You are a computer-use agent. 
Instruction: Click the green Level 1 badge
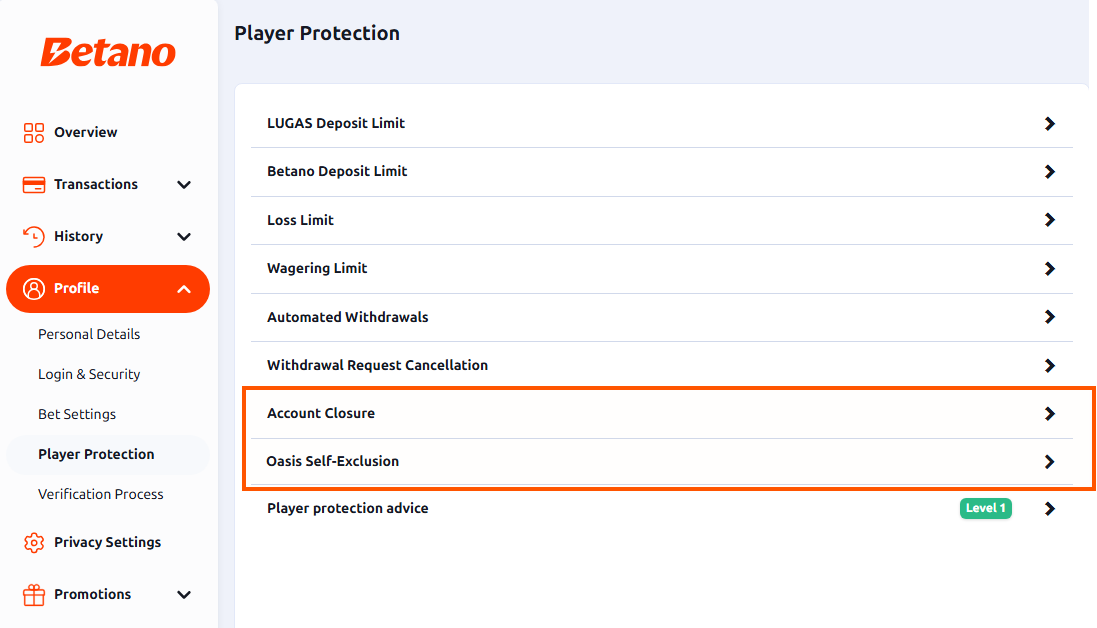[985, 508]
